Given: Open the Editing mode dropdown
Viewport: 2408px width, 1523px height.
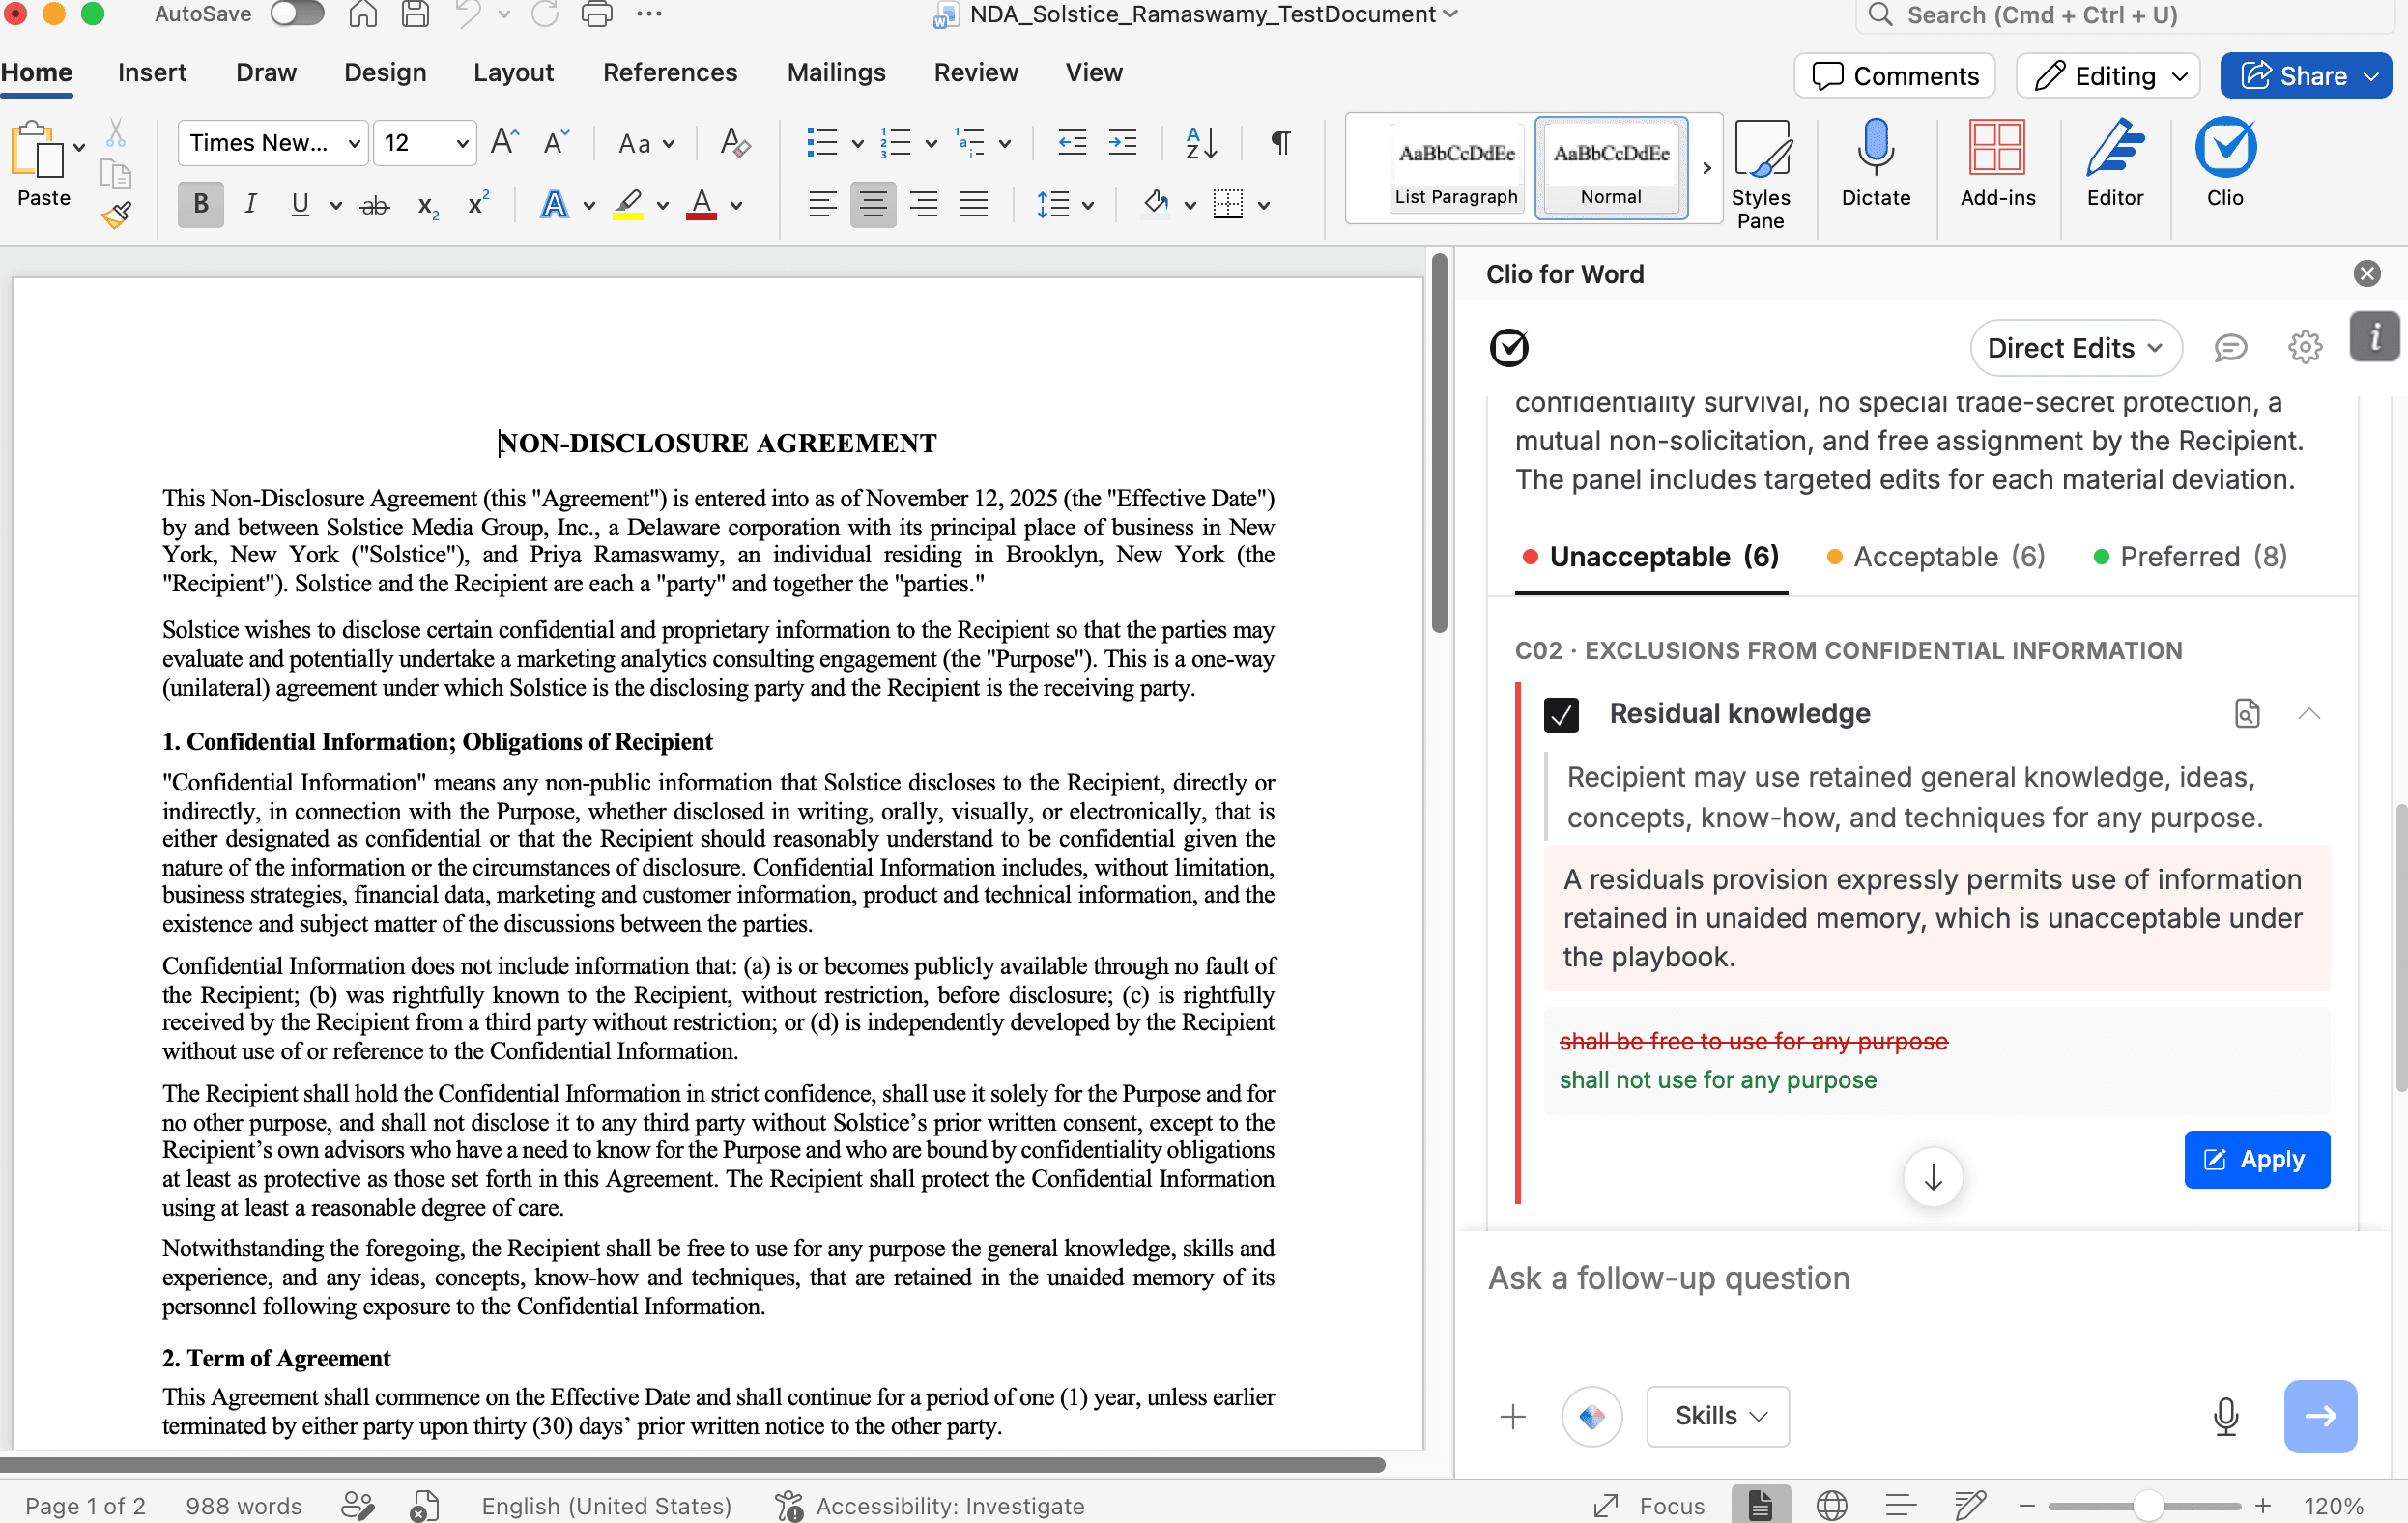Looking at the screenshot, I should tap(2107, 76).
